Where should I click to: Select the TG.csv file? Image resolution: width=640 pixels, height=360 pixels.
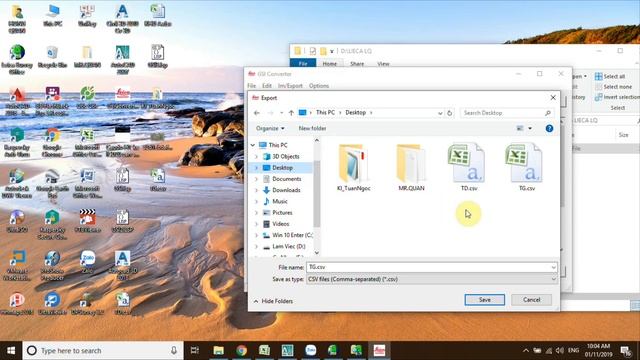[526, 167]
